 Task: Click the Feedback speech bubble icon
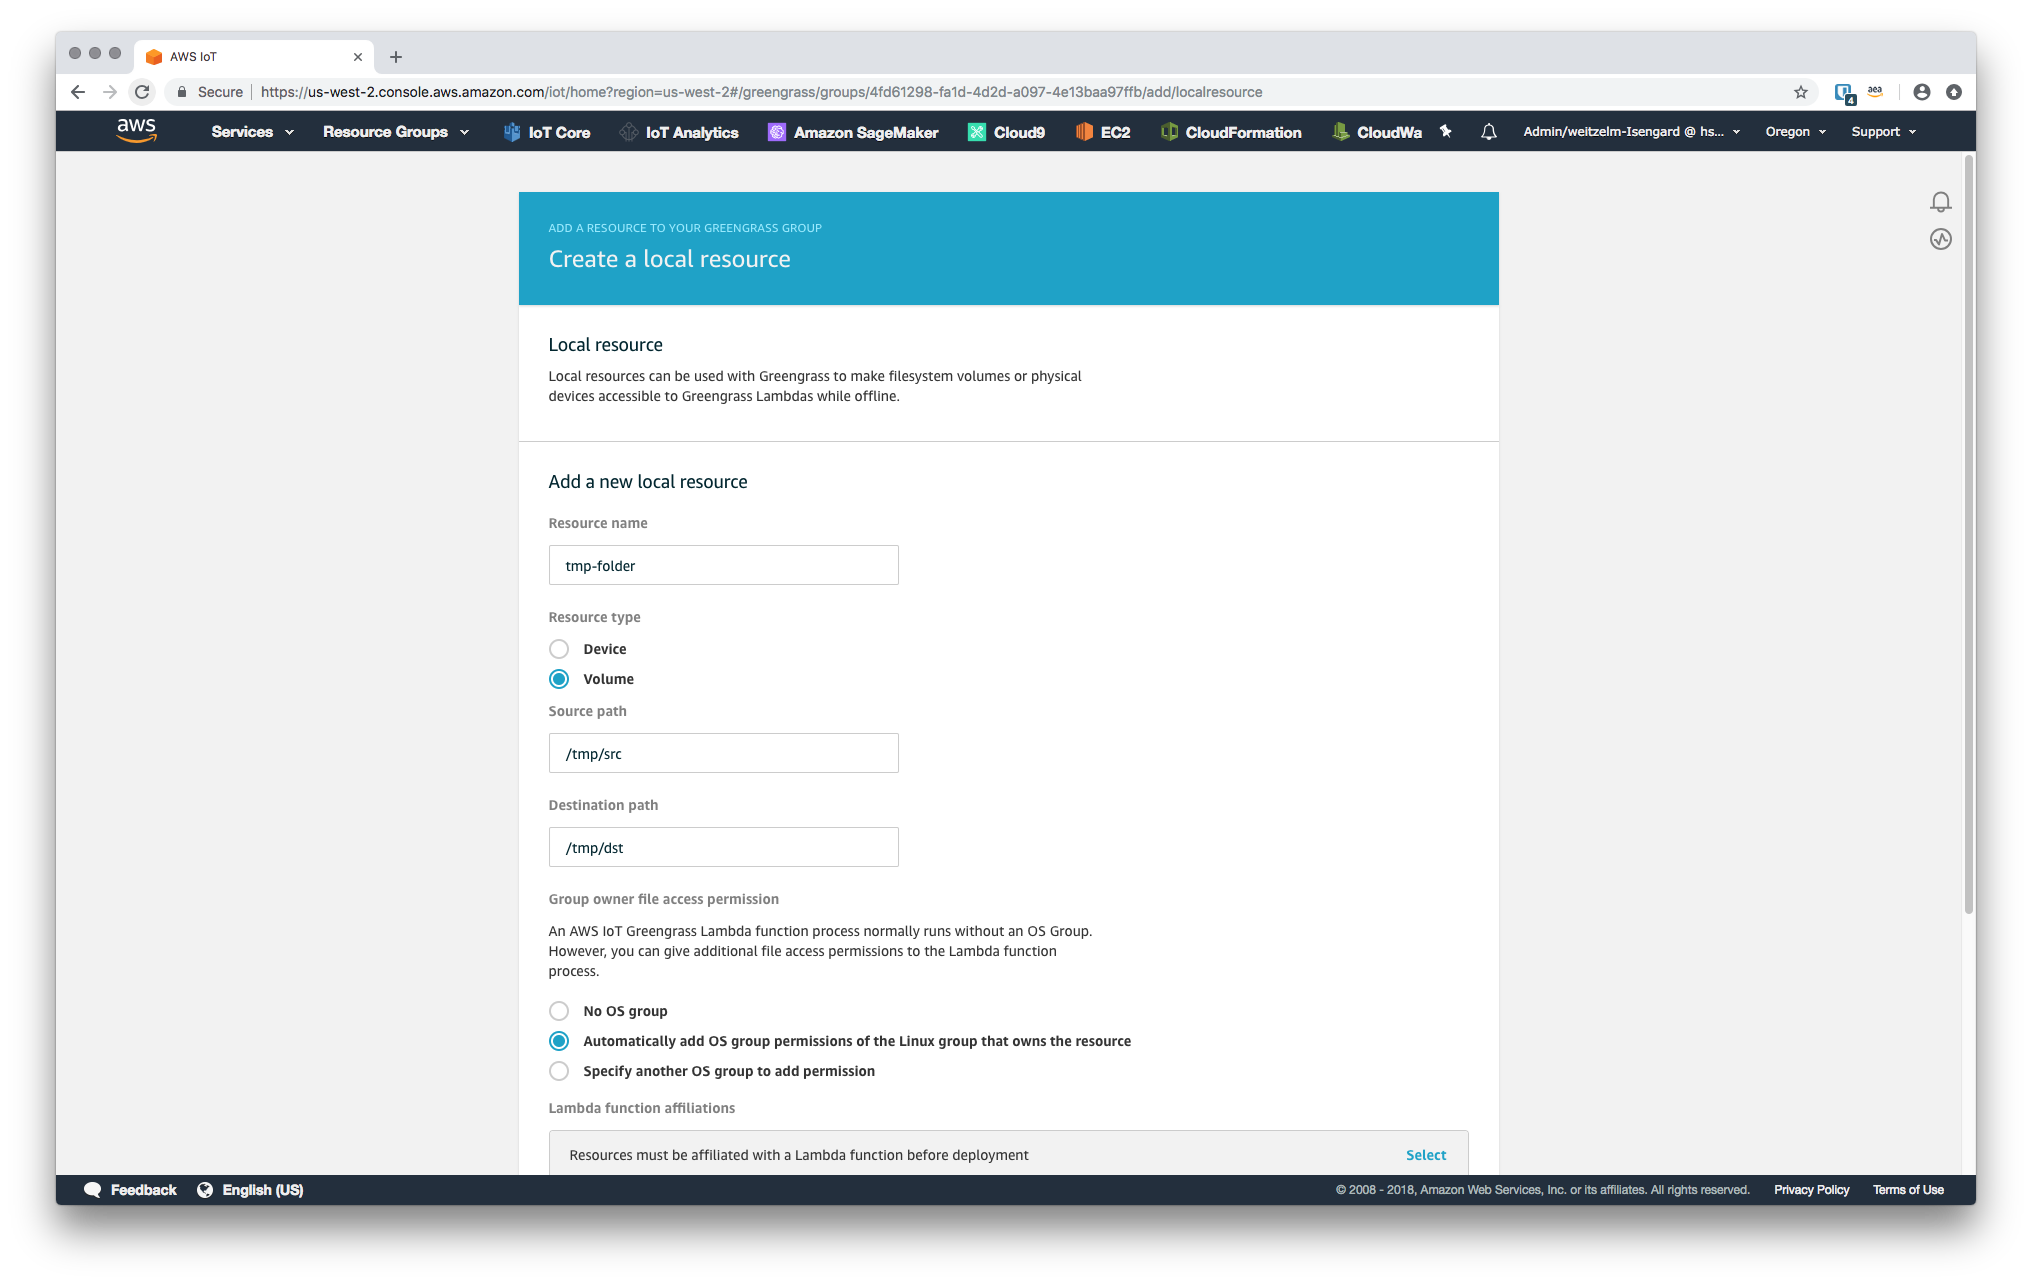(92, 1189)
